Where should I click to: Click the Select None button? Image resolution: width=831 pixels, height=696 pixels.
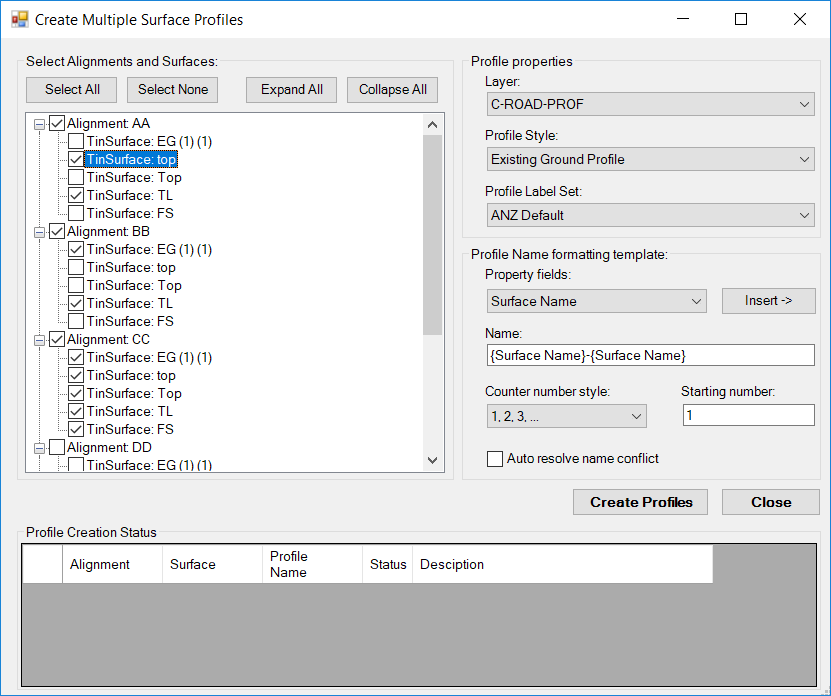[173, 90]
